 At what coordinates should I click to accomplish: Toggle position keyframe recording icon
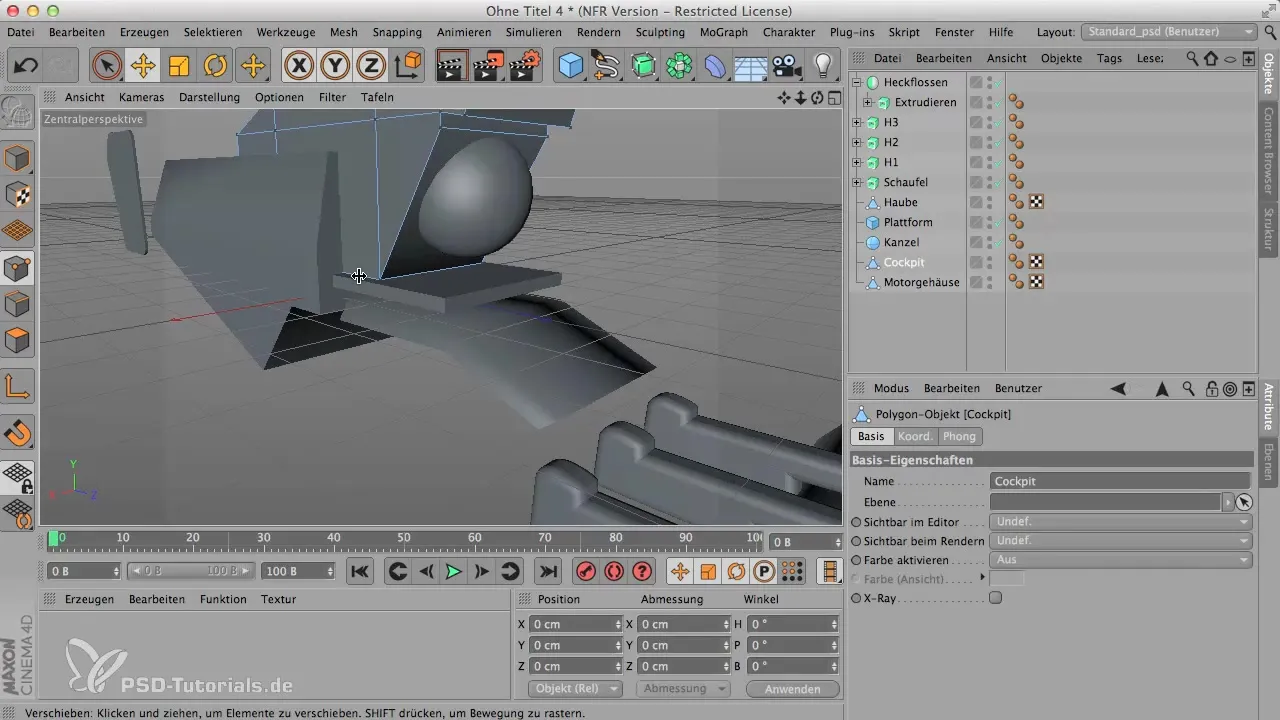point(680,571)
